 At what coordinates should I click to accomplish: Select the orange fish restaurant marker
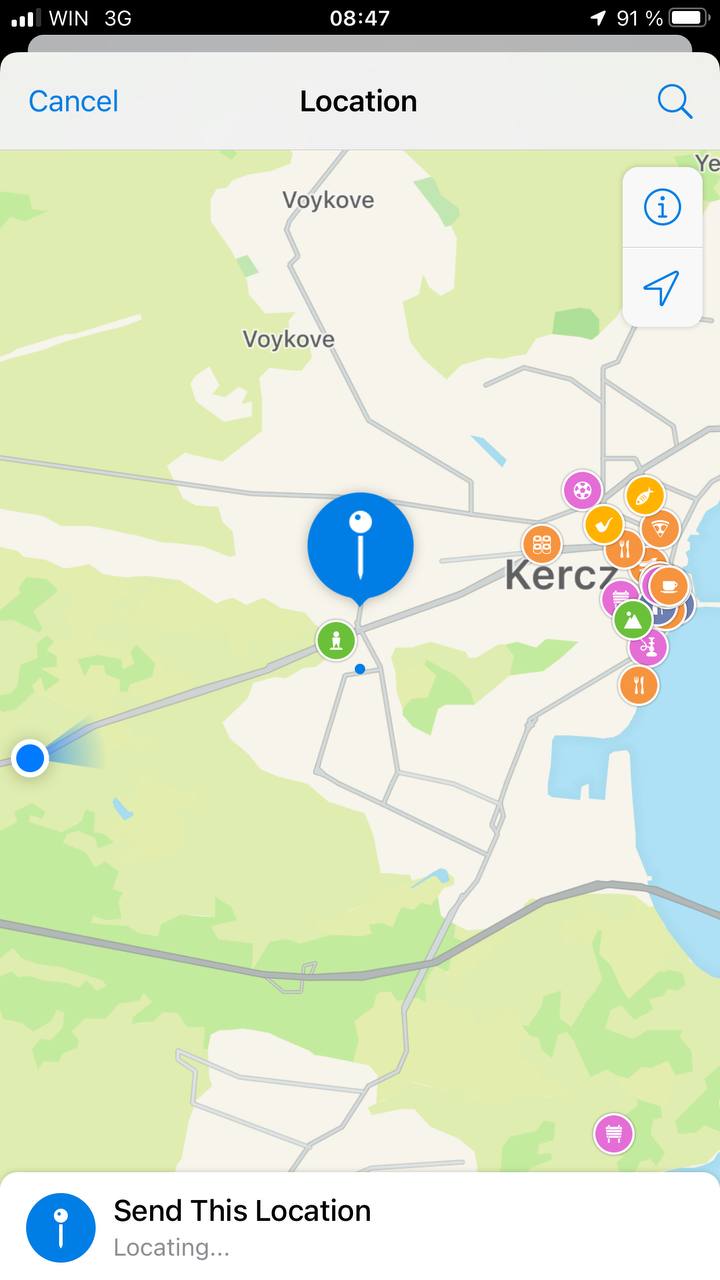point(645,495)
